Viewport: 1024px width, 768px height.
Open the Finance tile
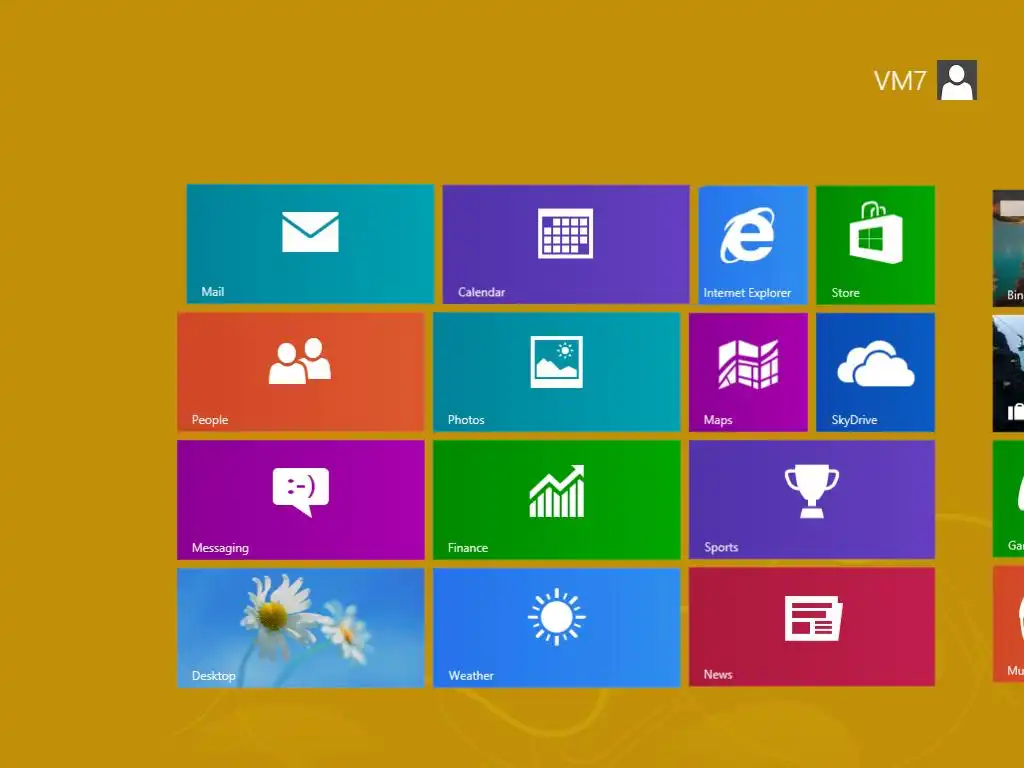click(x=557, y=500)
